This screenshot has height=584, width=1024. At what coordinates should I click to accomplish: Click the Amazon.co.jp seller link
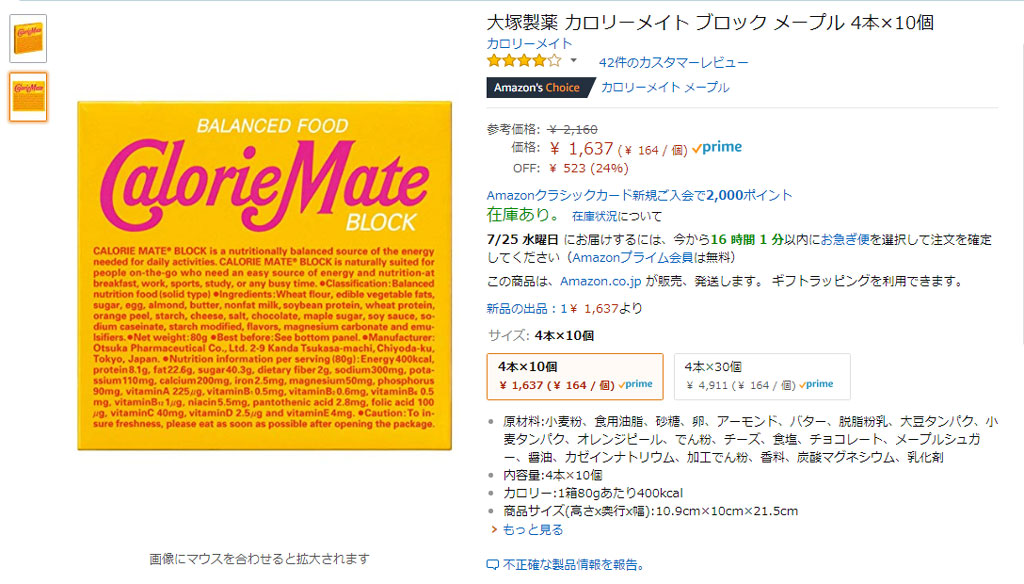[601, 282]
